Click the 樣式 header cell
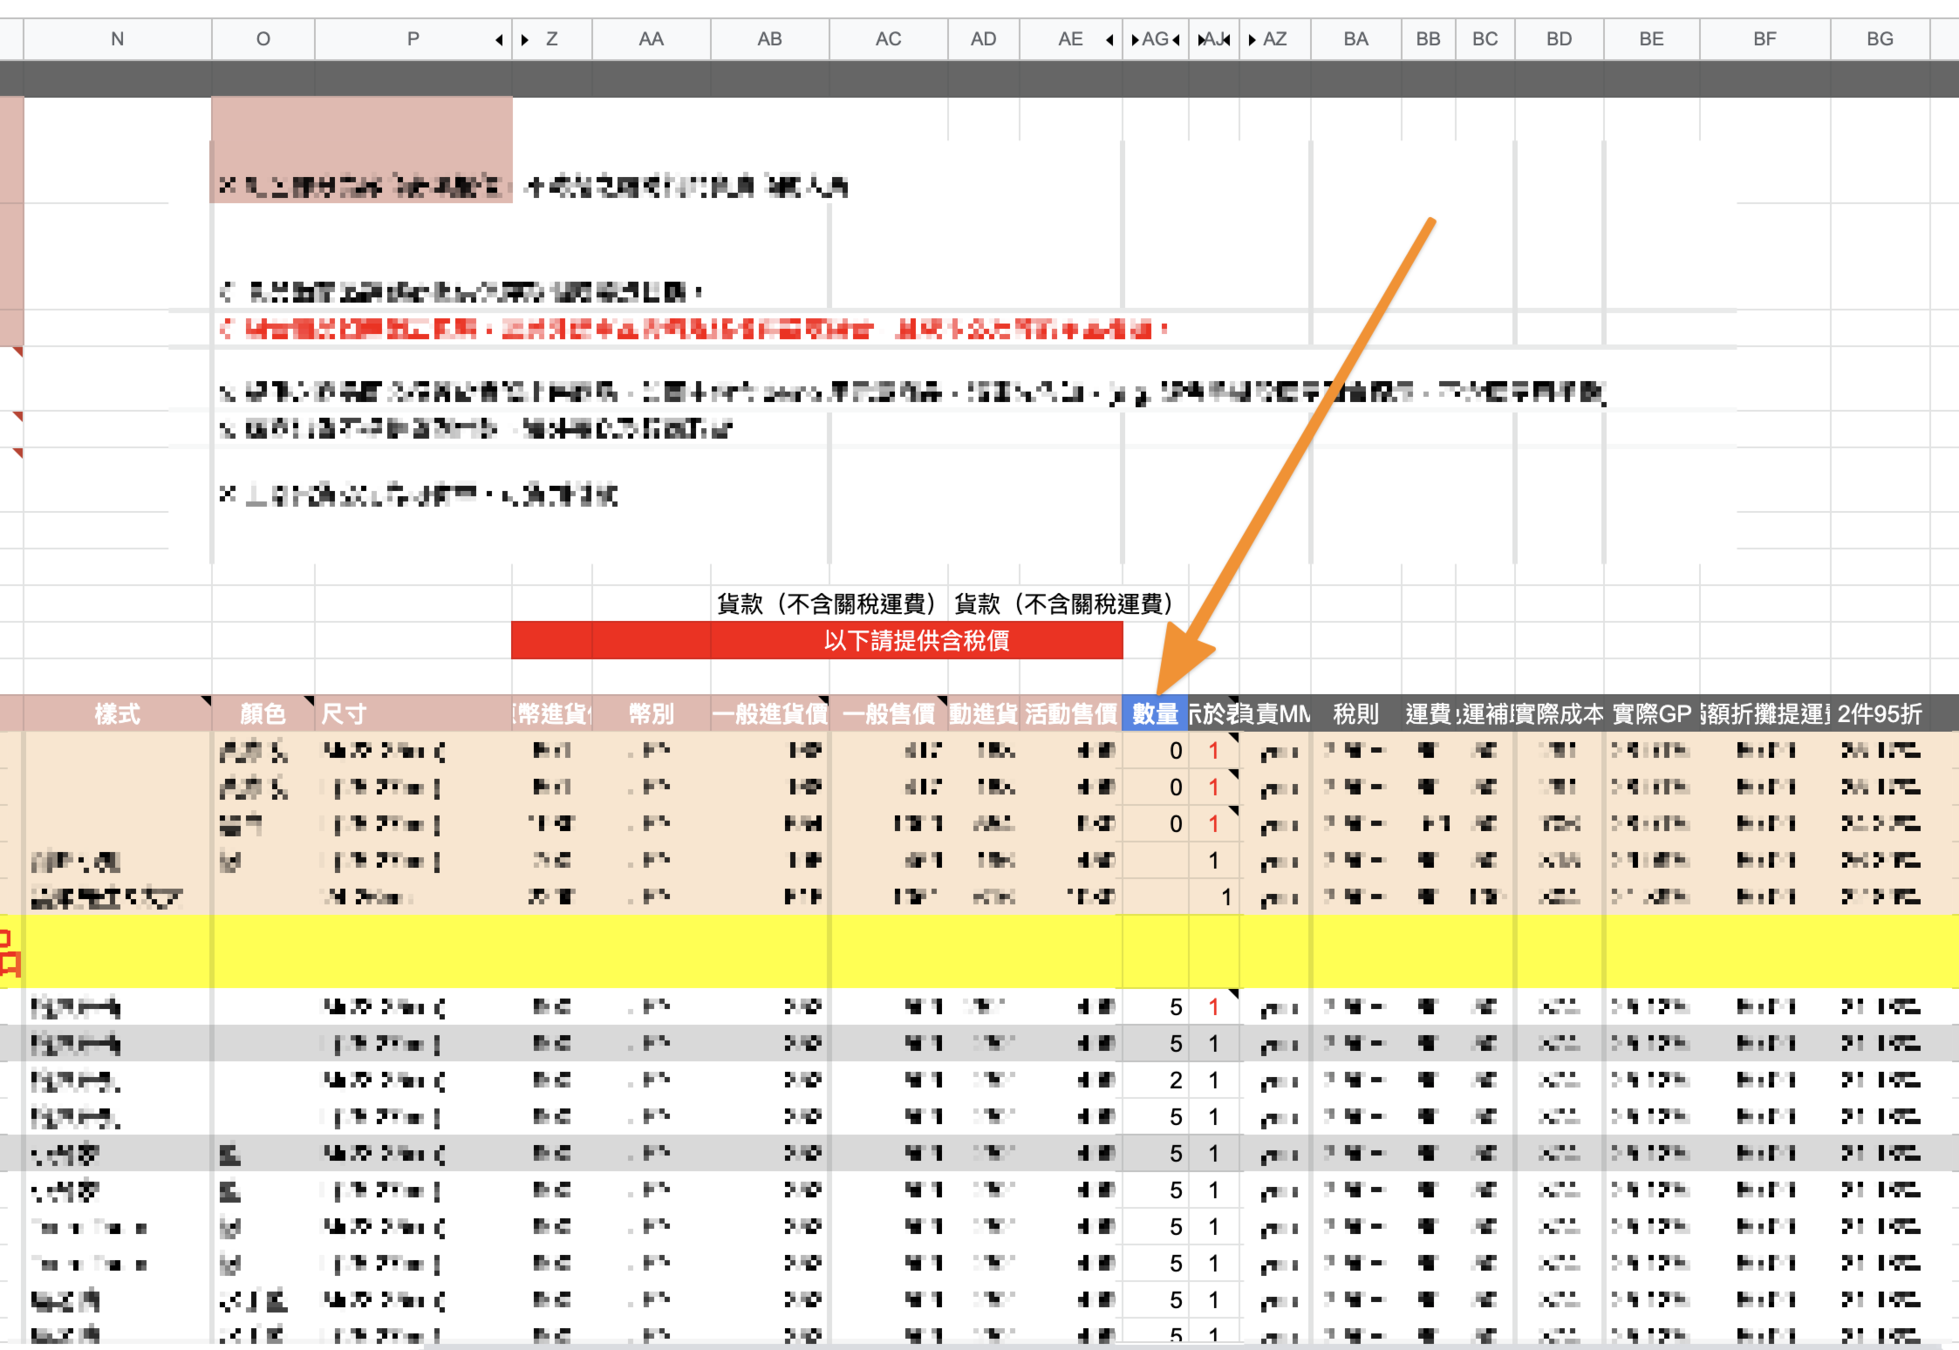 pyautogui.click(x=117, y=714)
